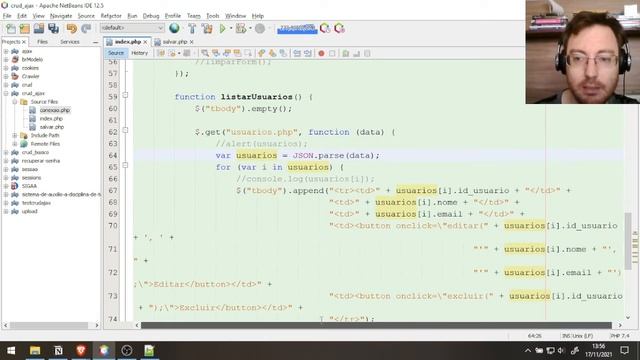Click the Clean and Build icon
This screenshot has width=640, height=360.
[207, 29]
